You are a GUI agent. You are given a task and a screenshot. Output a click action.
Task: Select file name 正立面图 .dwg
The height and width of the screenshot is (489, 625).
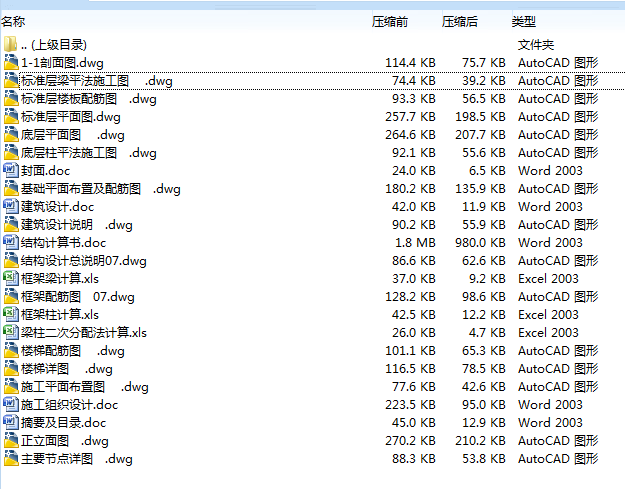65,441
